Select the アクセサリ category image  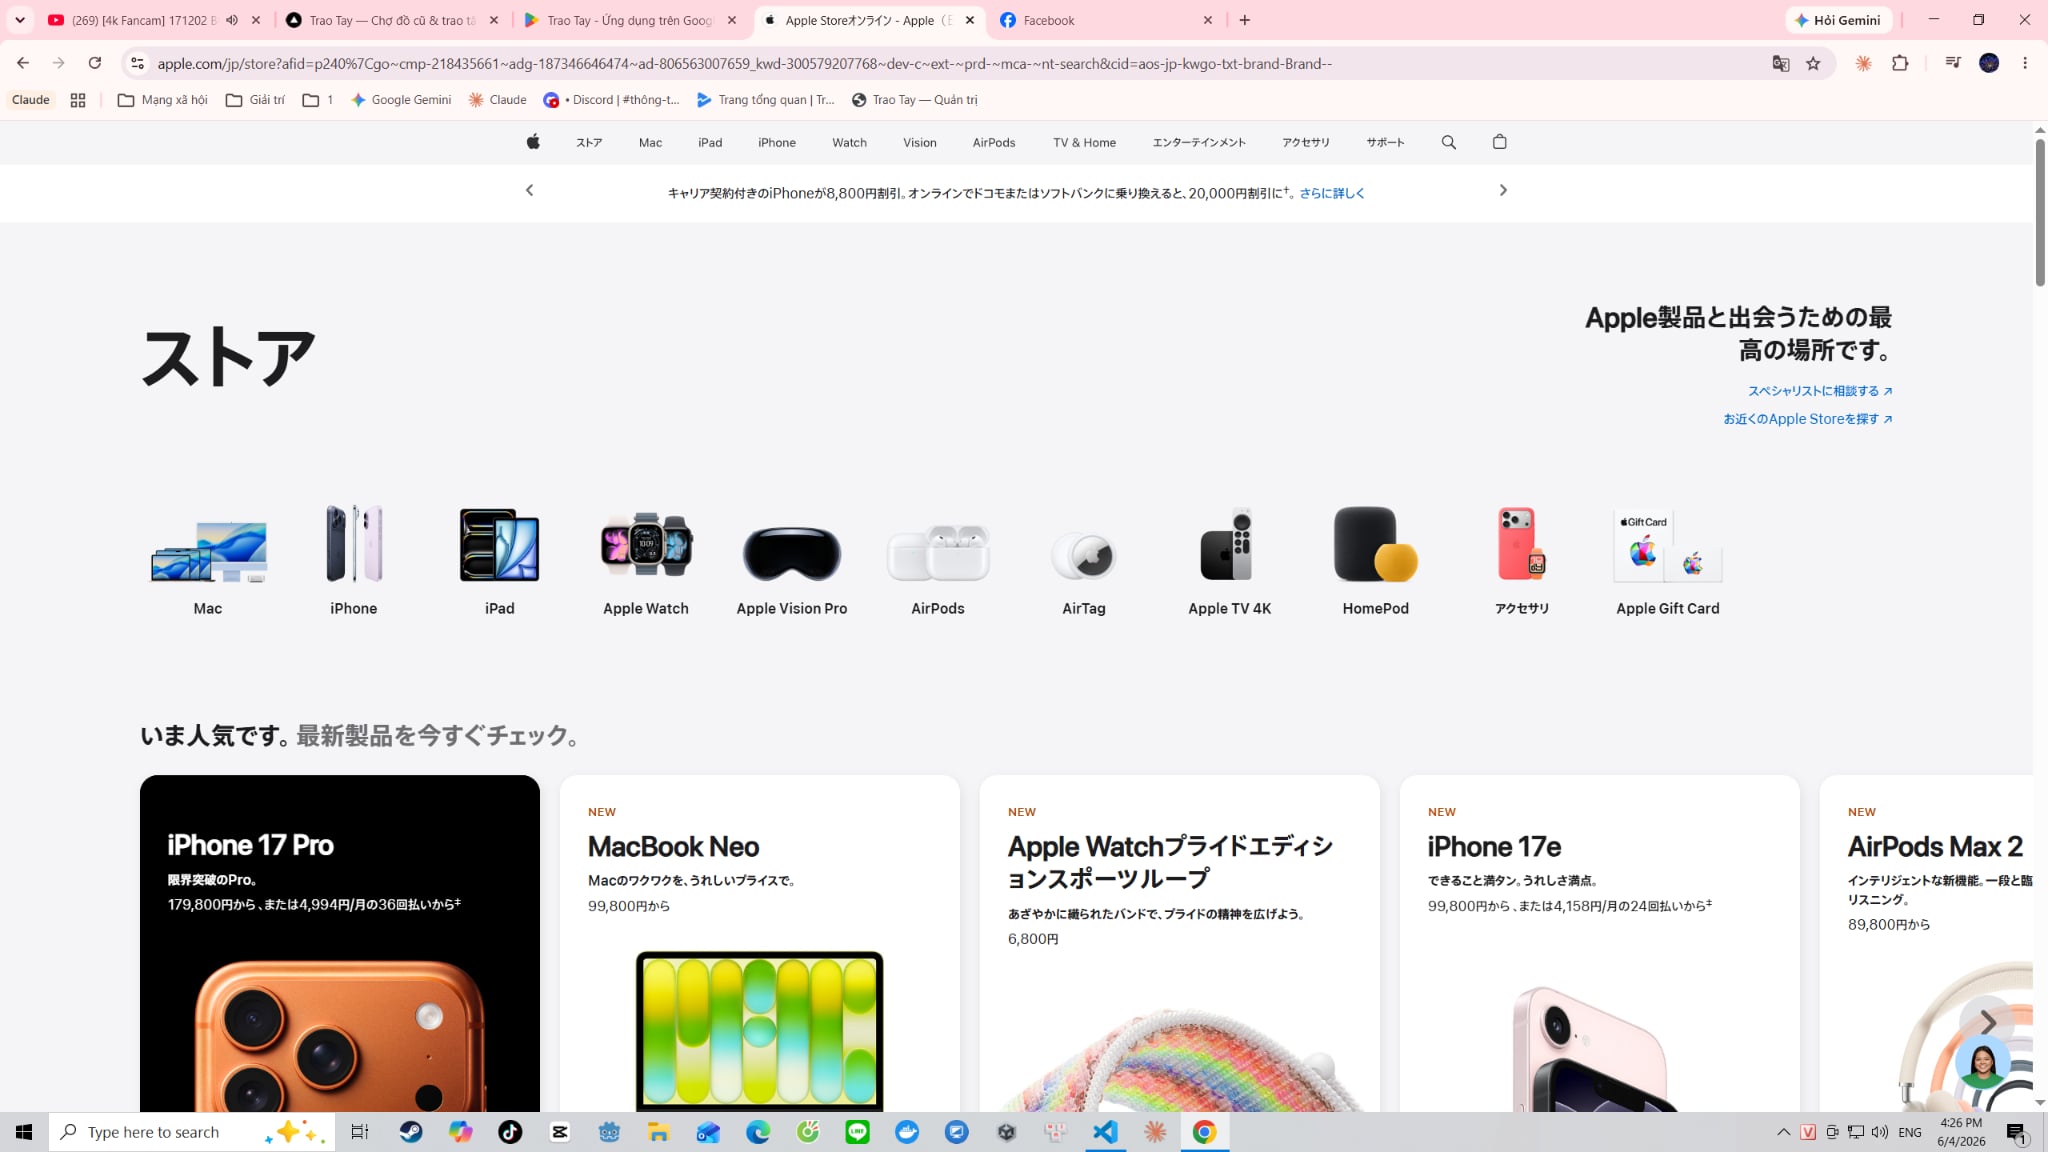(1521, 545)
